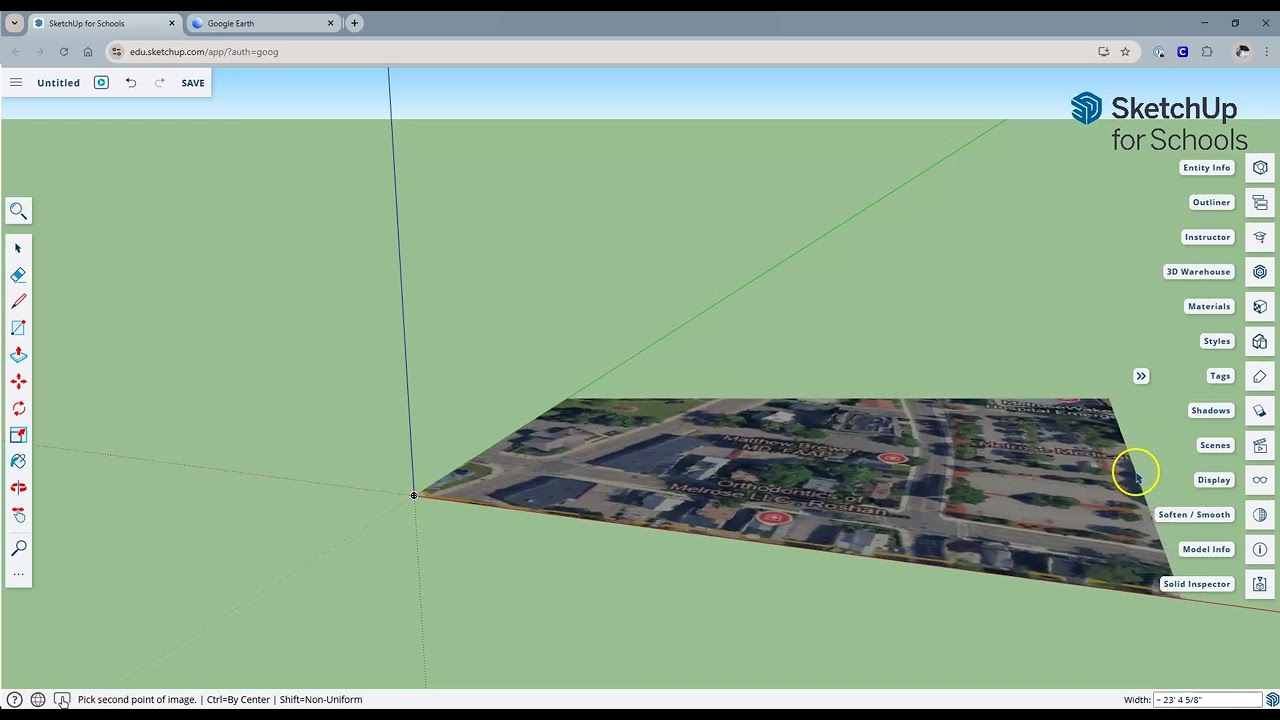The width and height of the screenshot is (1280, 720).
Task: Click the address bar URL
Action: click(204, 52)
